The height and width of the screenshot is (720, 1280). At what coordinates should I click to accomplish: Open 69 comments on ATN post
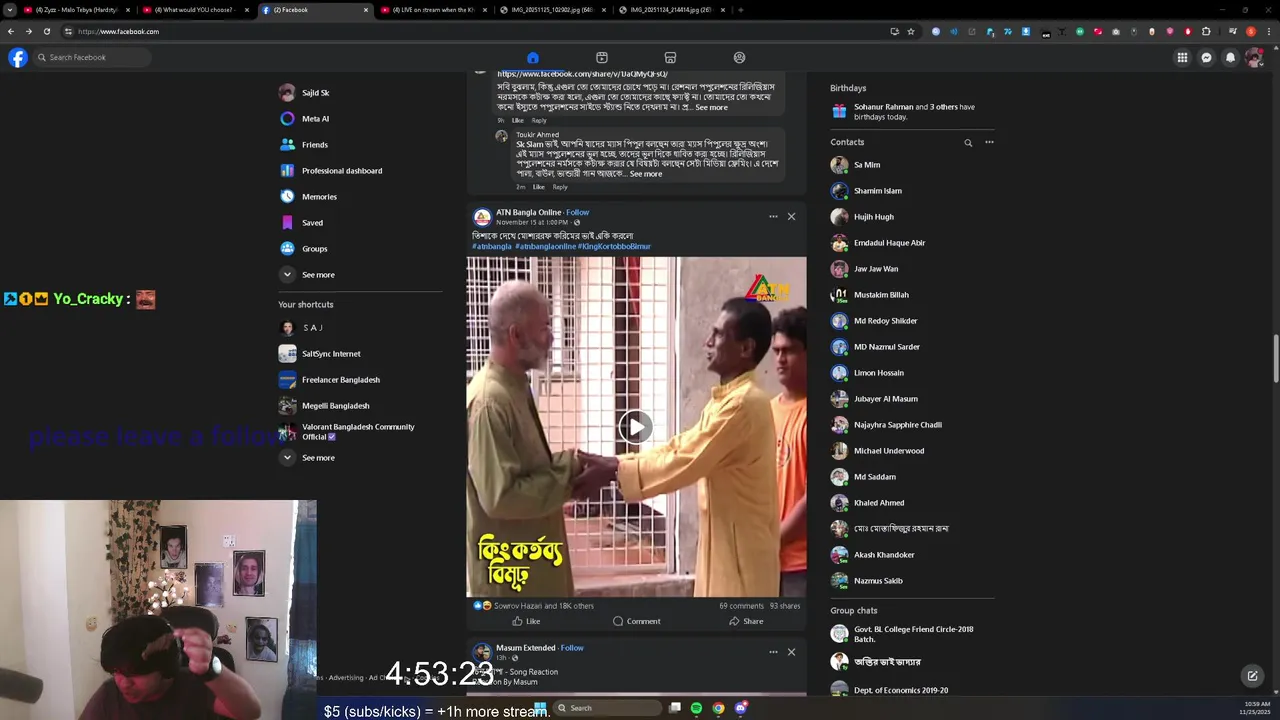(741, 606)
